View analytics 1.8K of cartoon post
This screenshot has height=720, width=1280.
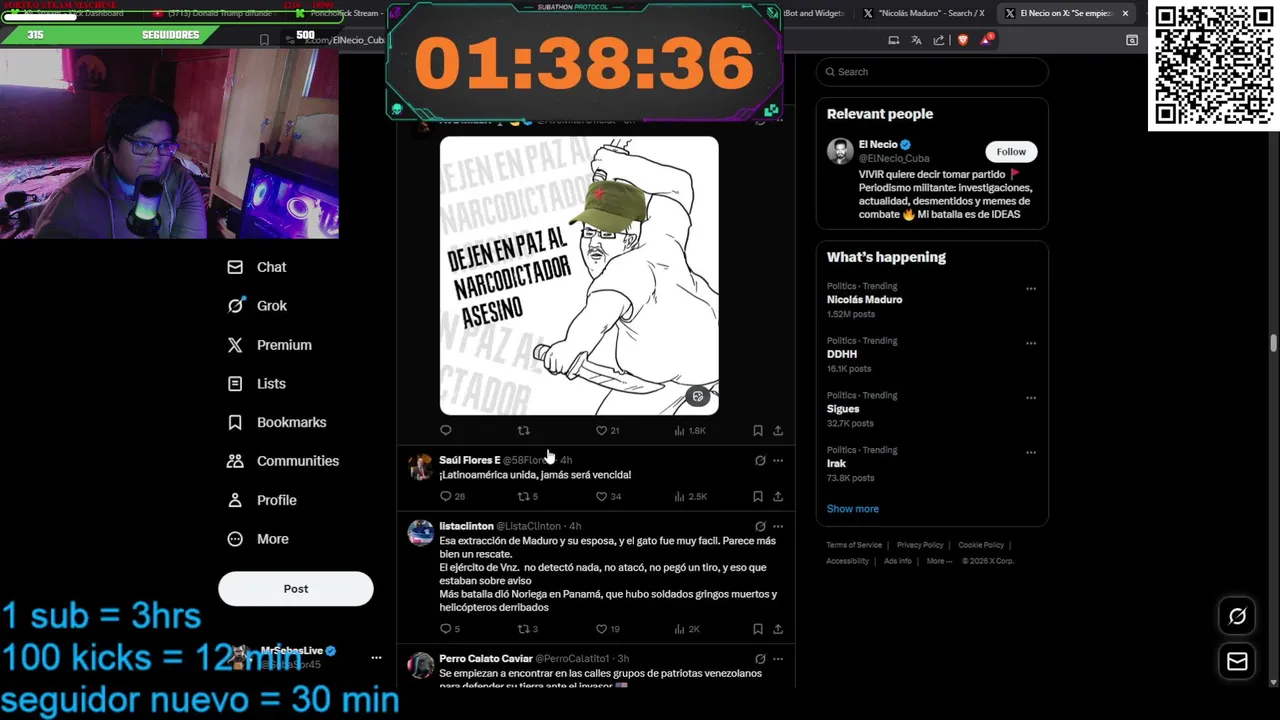click(690, 431)
